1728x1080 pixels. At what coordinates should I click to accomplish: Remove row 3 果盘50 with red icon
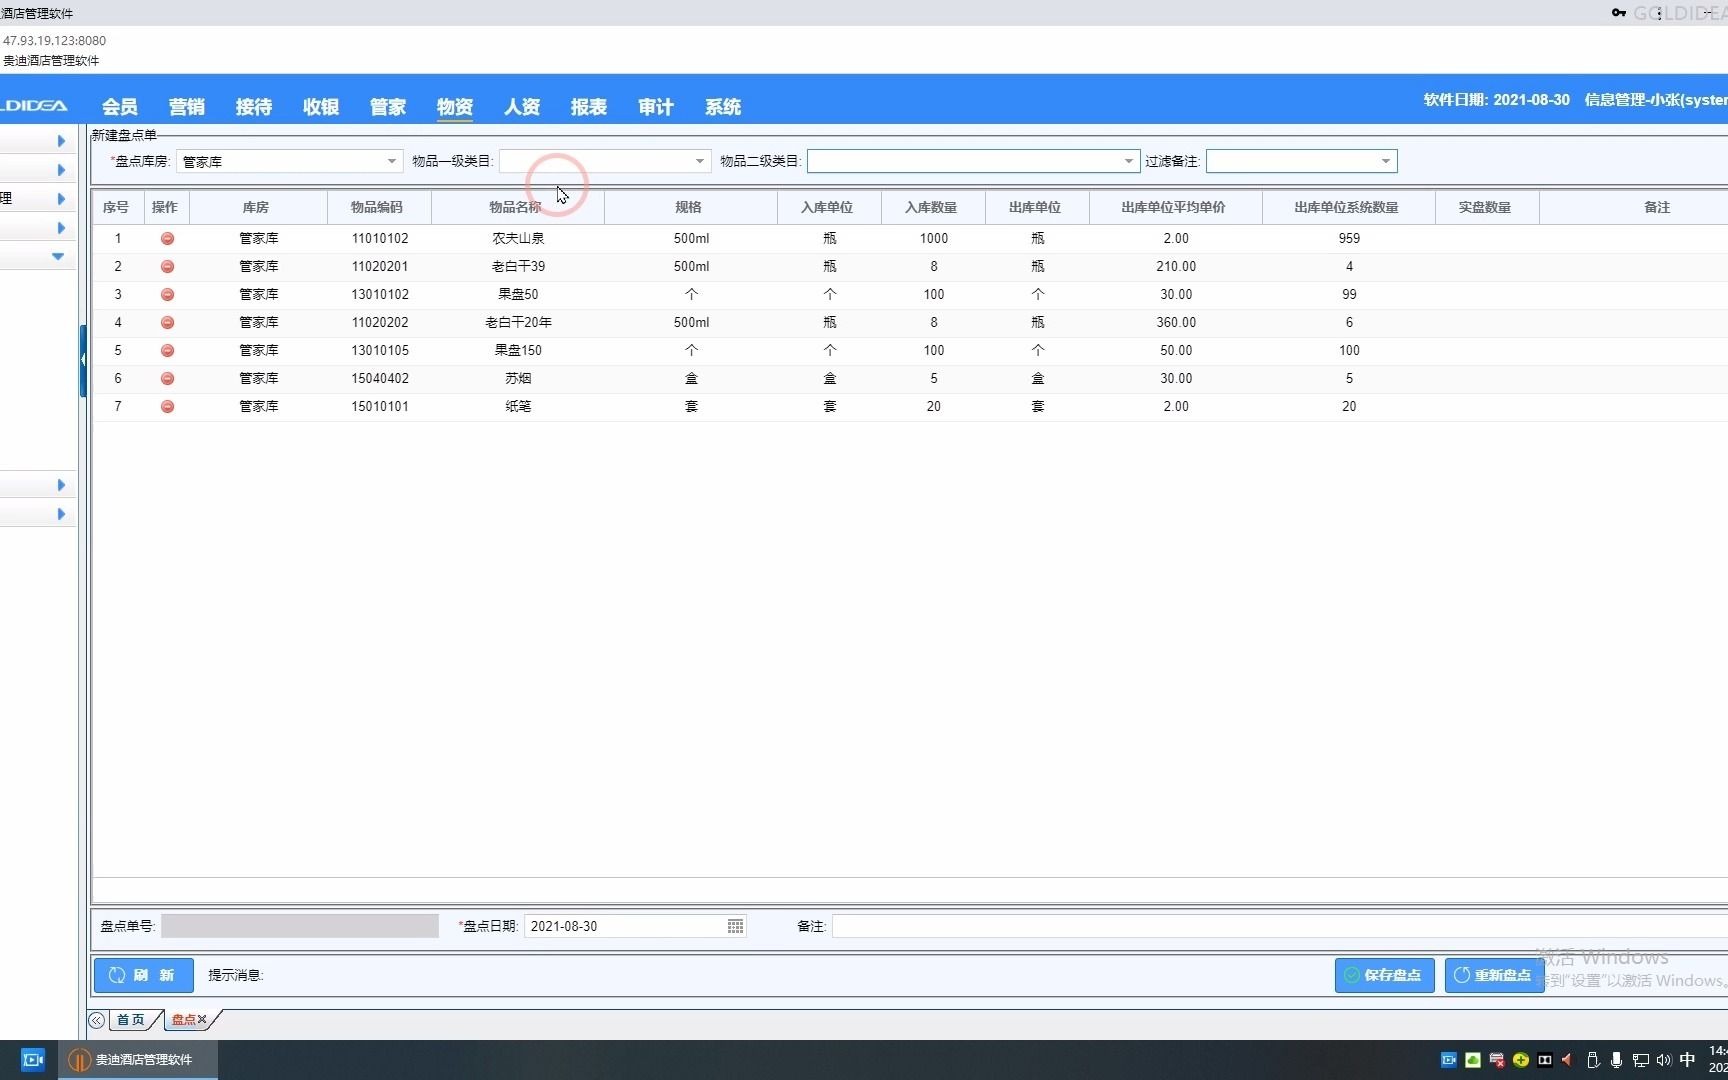click(x=167, y=294)
